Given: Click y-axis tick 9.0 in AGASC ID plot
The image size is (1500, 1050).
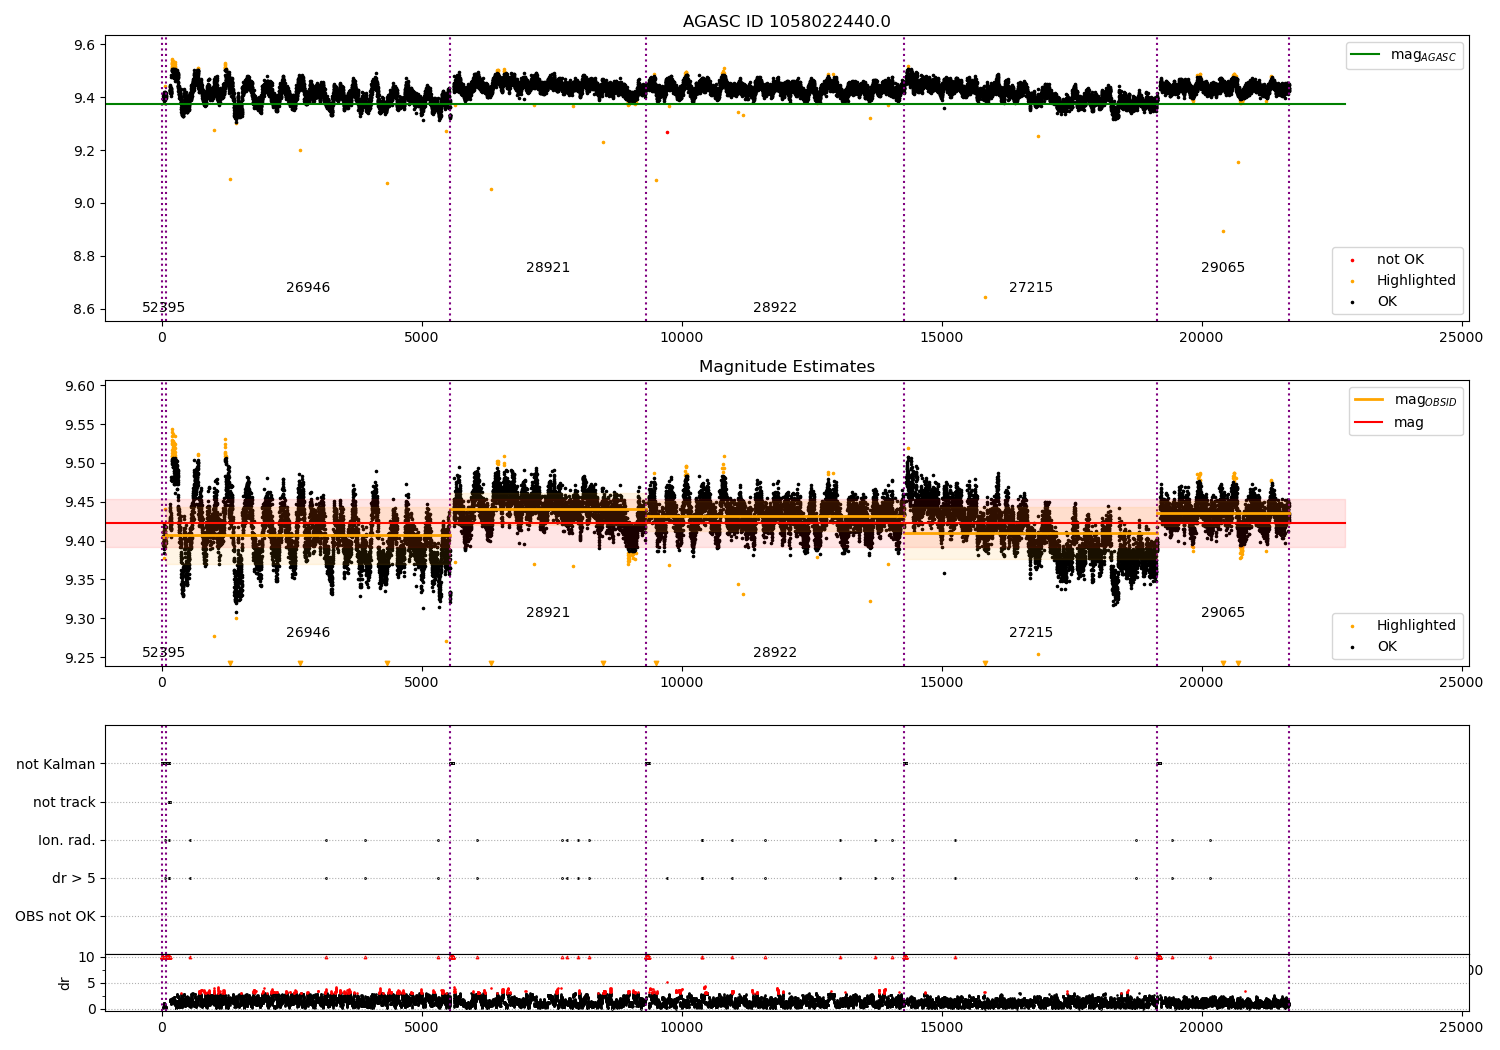Looking at the screenshot, I should point(84,204).
